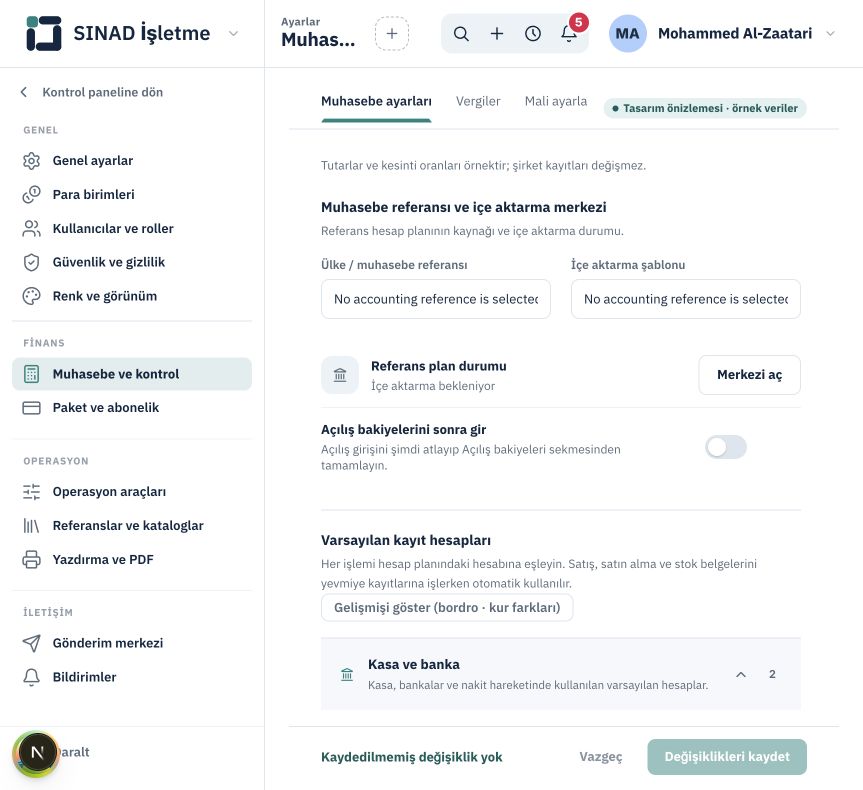Click the bank icon beside Kasa ve banka
863x790 pixels.
pyautogui.click(x=347, y=674)
